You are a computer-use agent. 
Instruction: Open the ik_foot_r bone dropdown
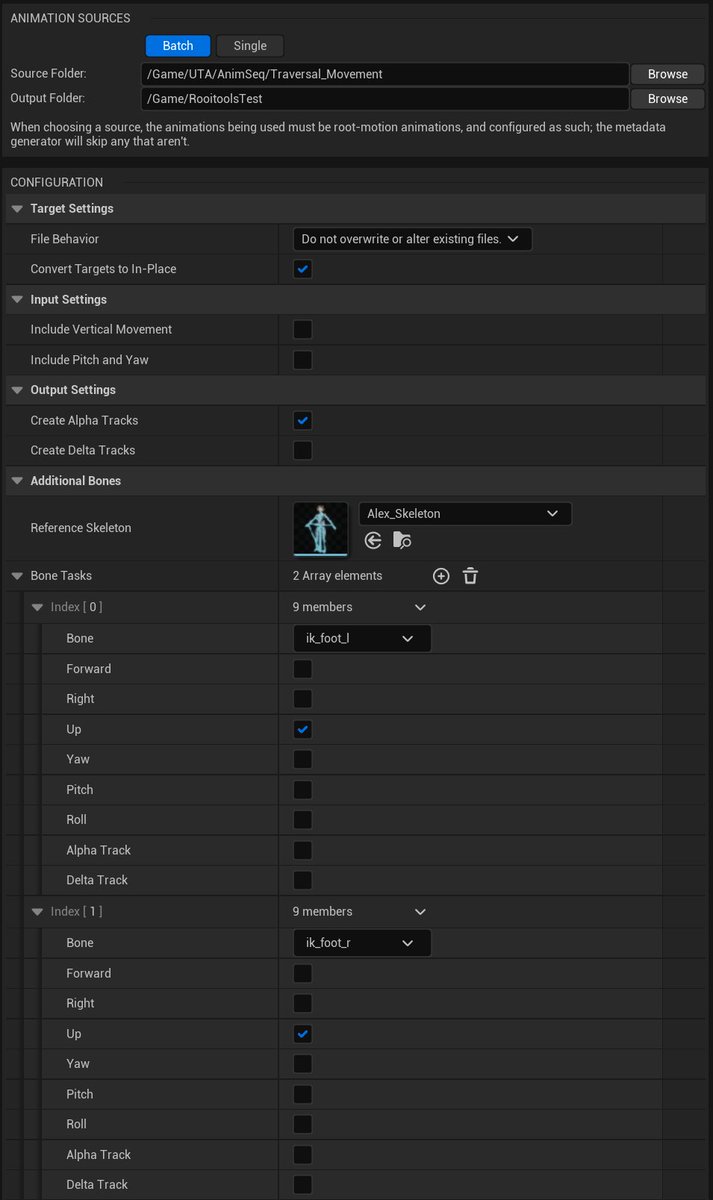pyautogui.click(x=362, y=943)
